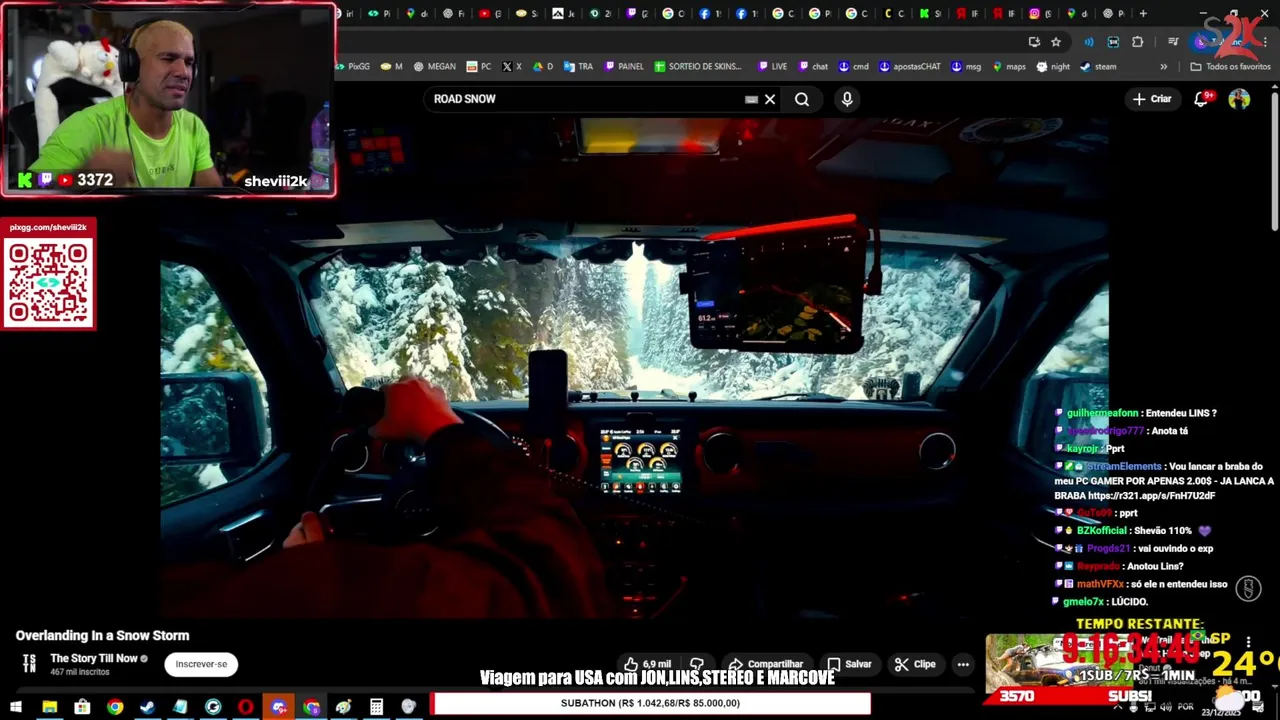Open the Chrome icon on the taskbar
The image size is (1280, 720).
[115, 707]
